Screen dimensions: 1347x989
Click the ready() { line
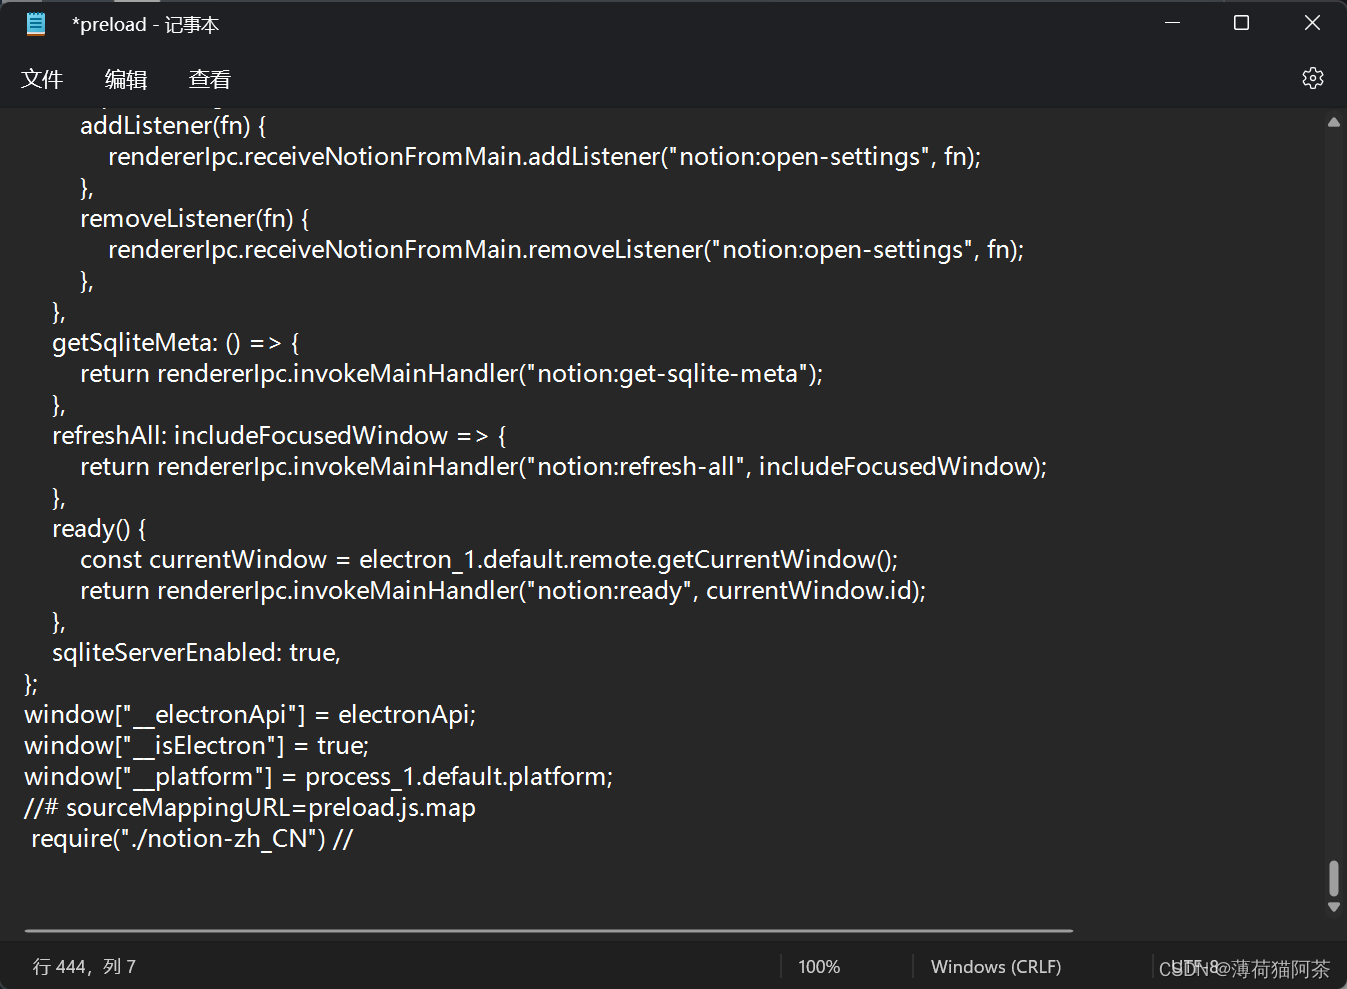(x=99, y=529)
